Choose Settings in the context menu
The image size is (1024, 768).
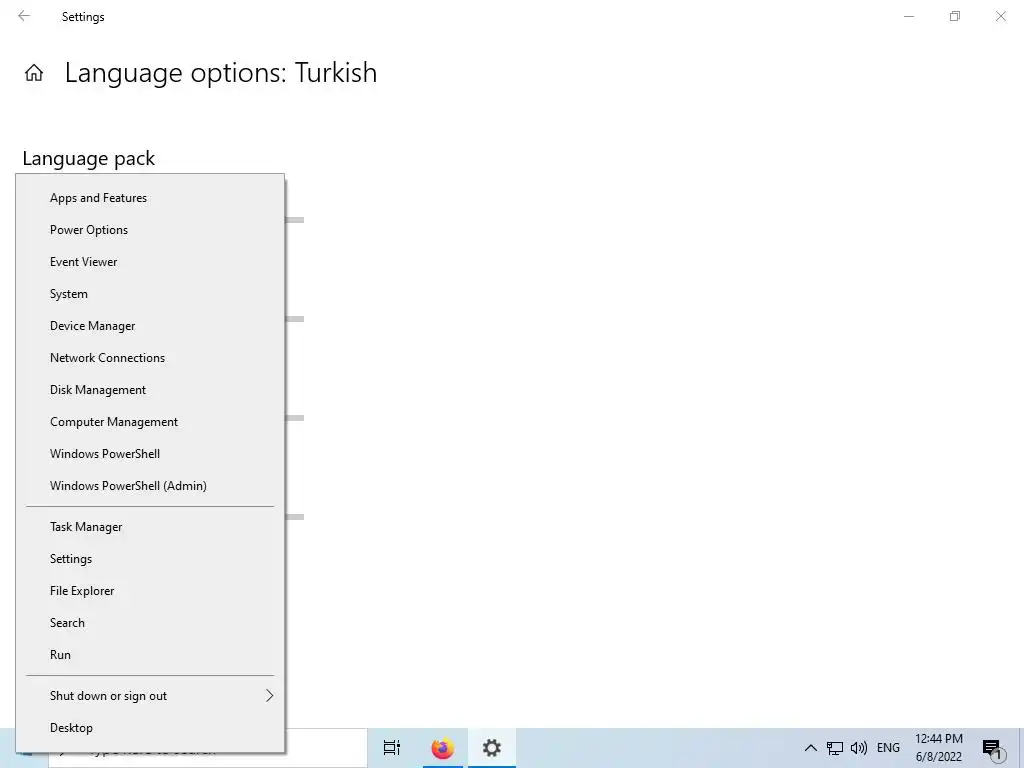click(150, 559)
